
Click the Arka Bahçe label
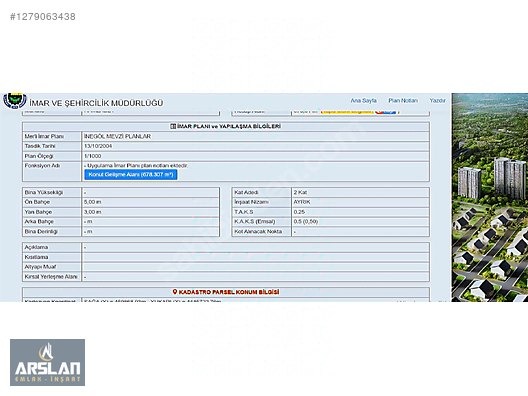pyautogui.click(x=39, y=222)
